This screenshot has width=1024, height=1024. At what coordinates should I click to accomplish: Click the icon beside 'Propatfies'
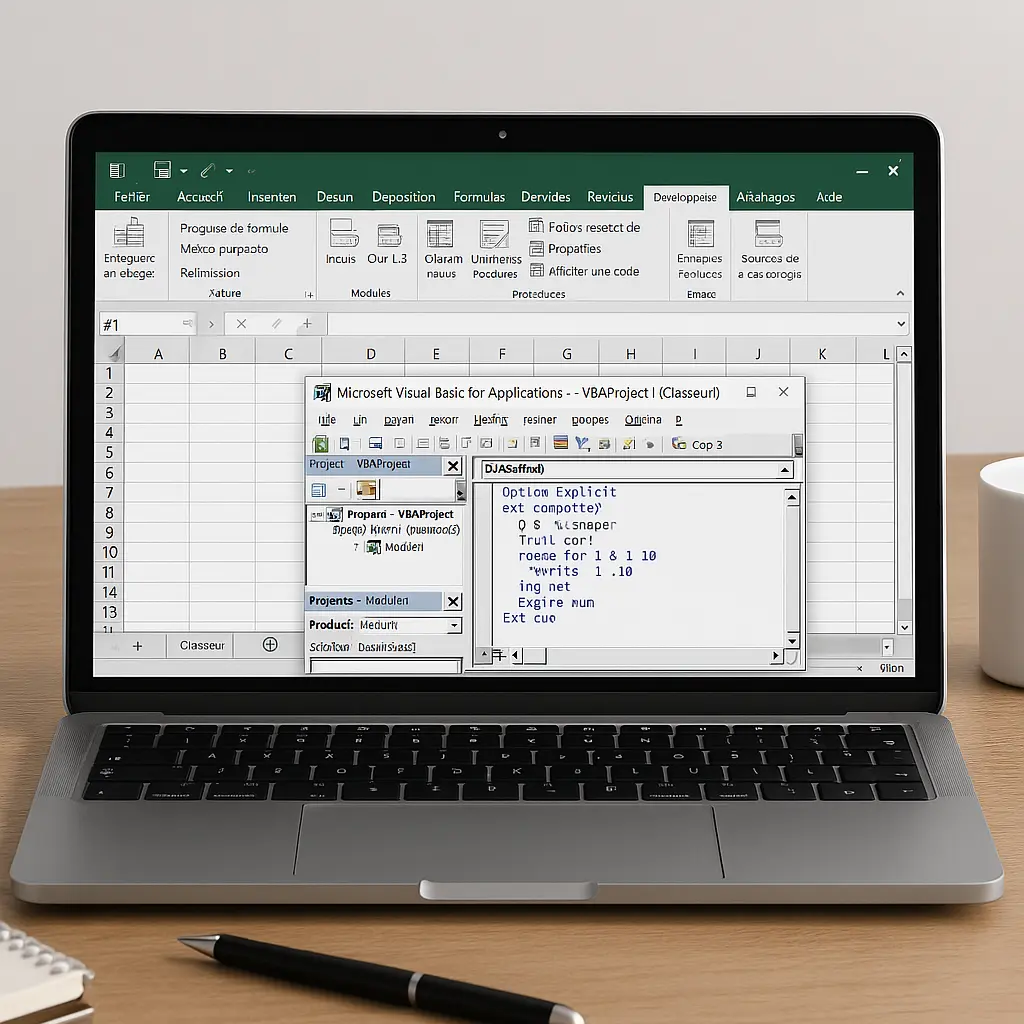tap(536, 248)
